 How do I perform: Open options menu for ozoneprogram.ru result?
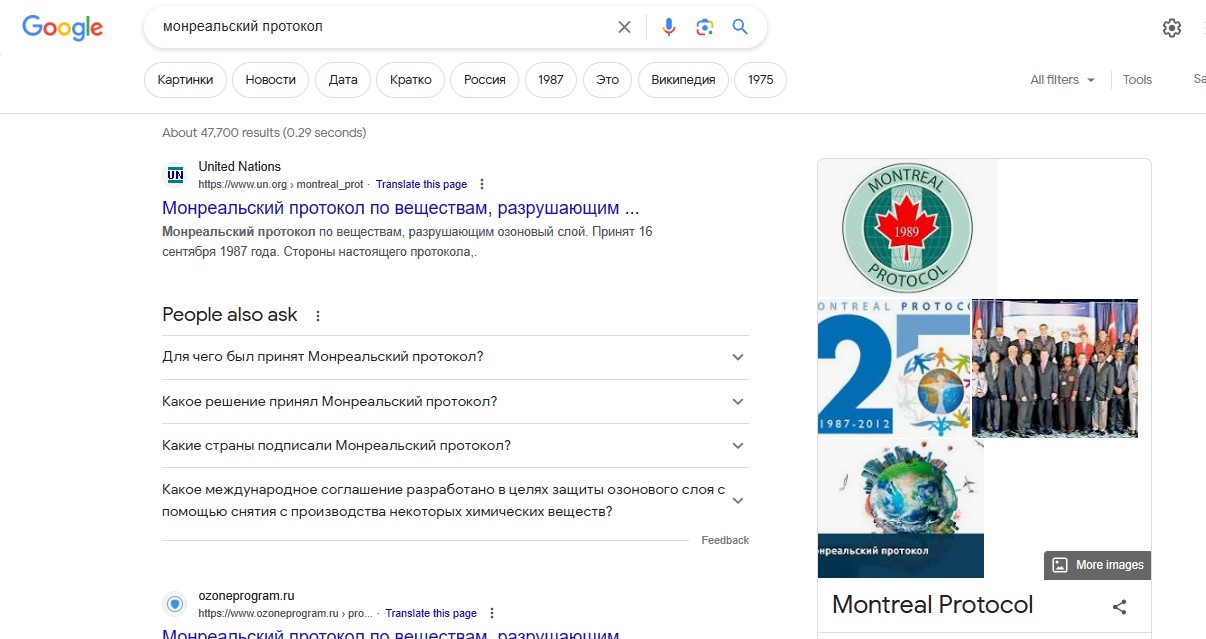pyautogui.click(x=491, y=613)
